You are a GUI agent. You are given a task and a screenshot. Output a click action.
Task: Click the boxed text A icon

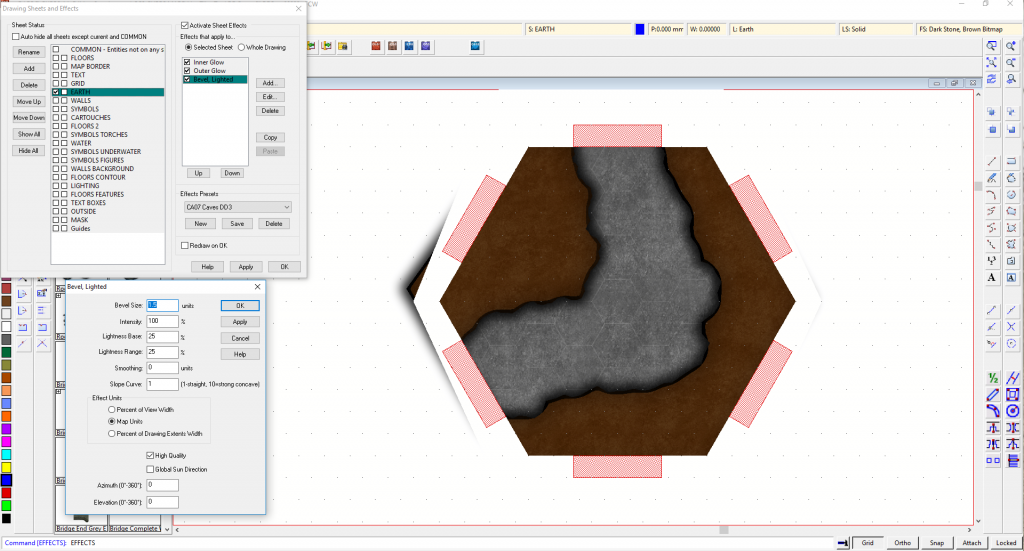click(1012, 277)
